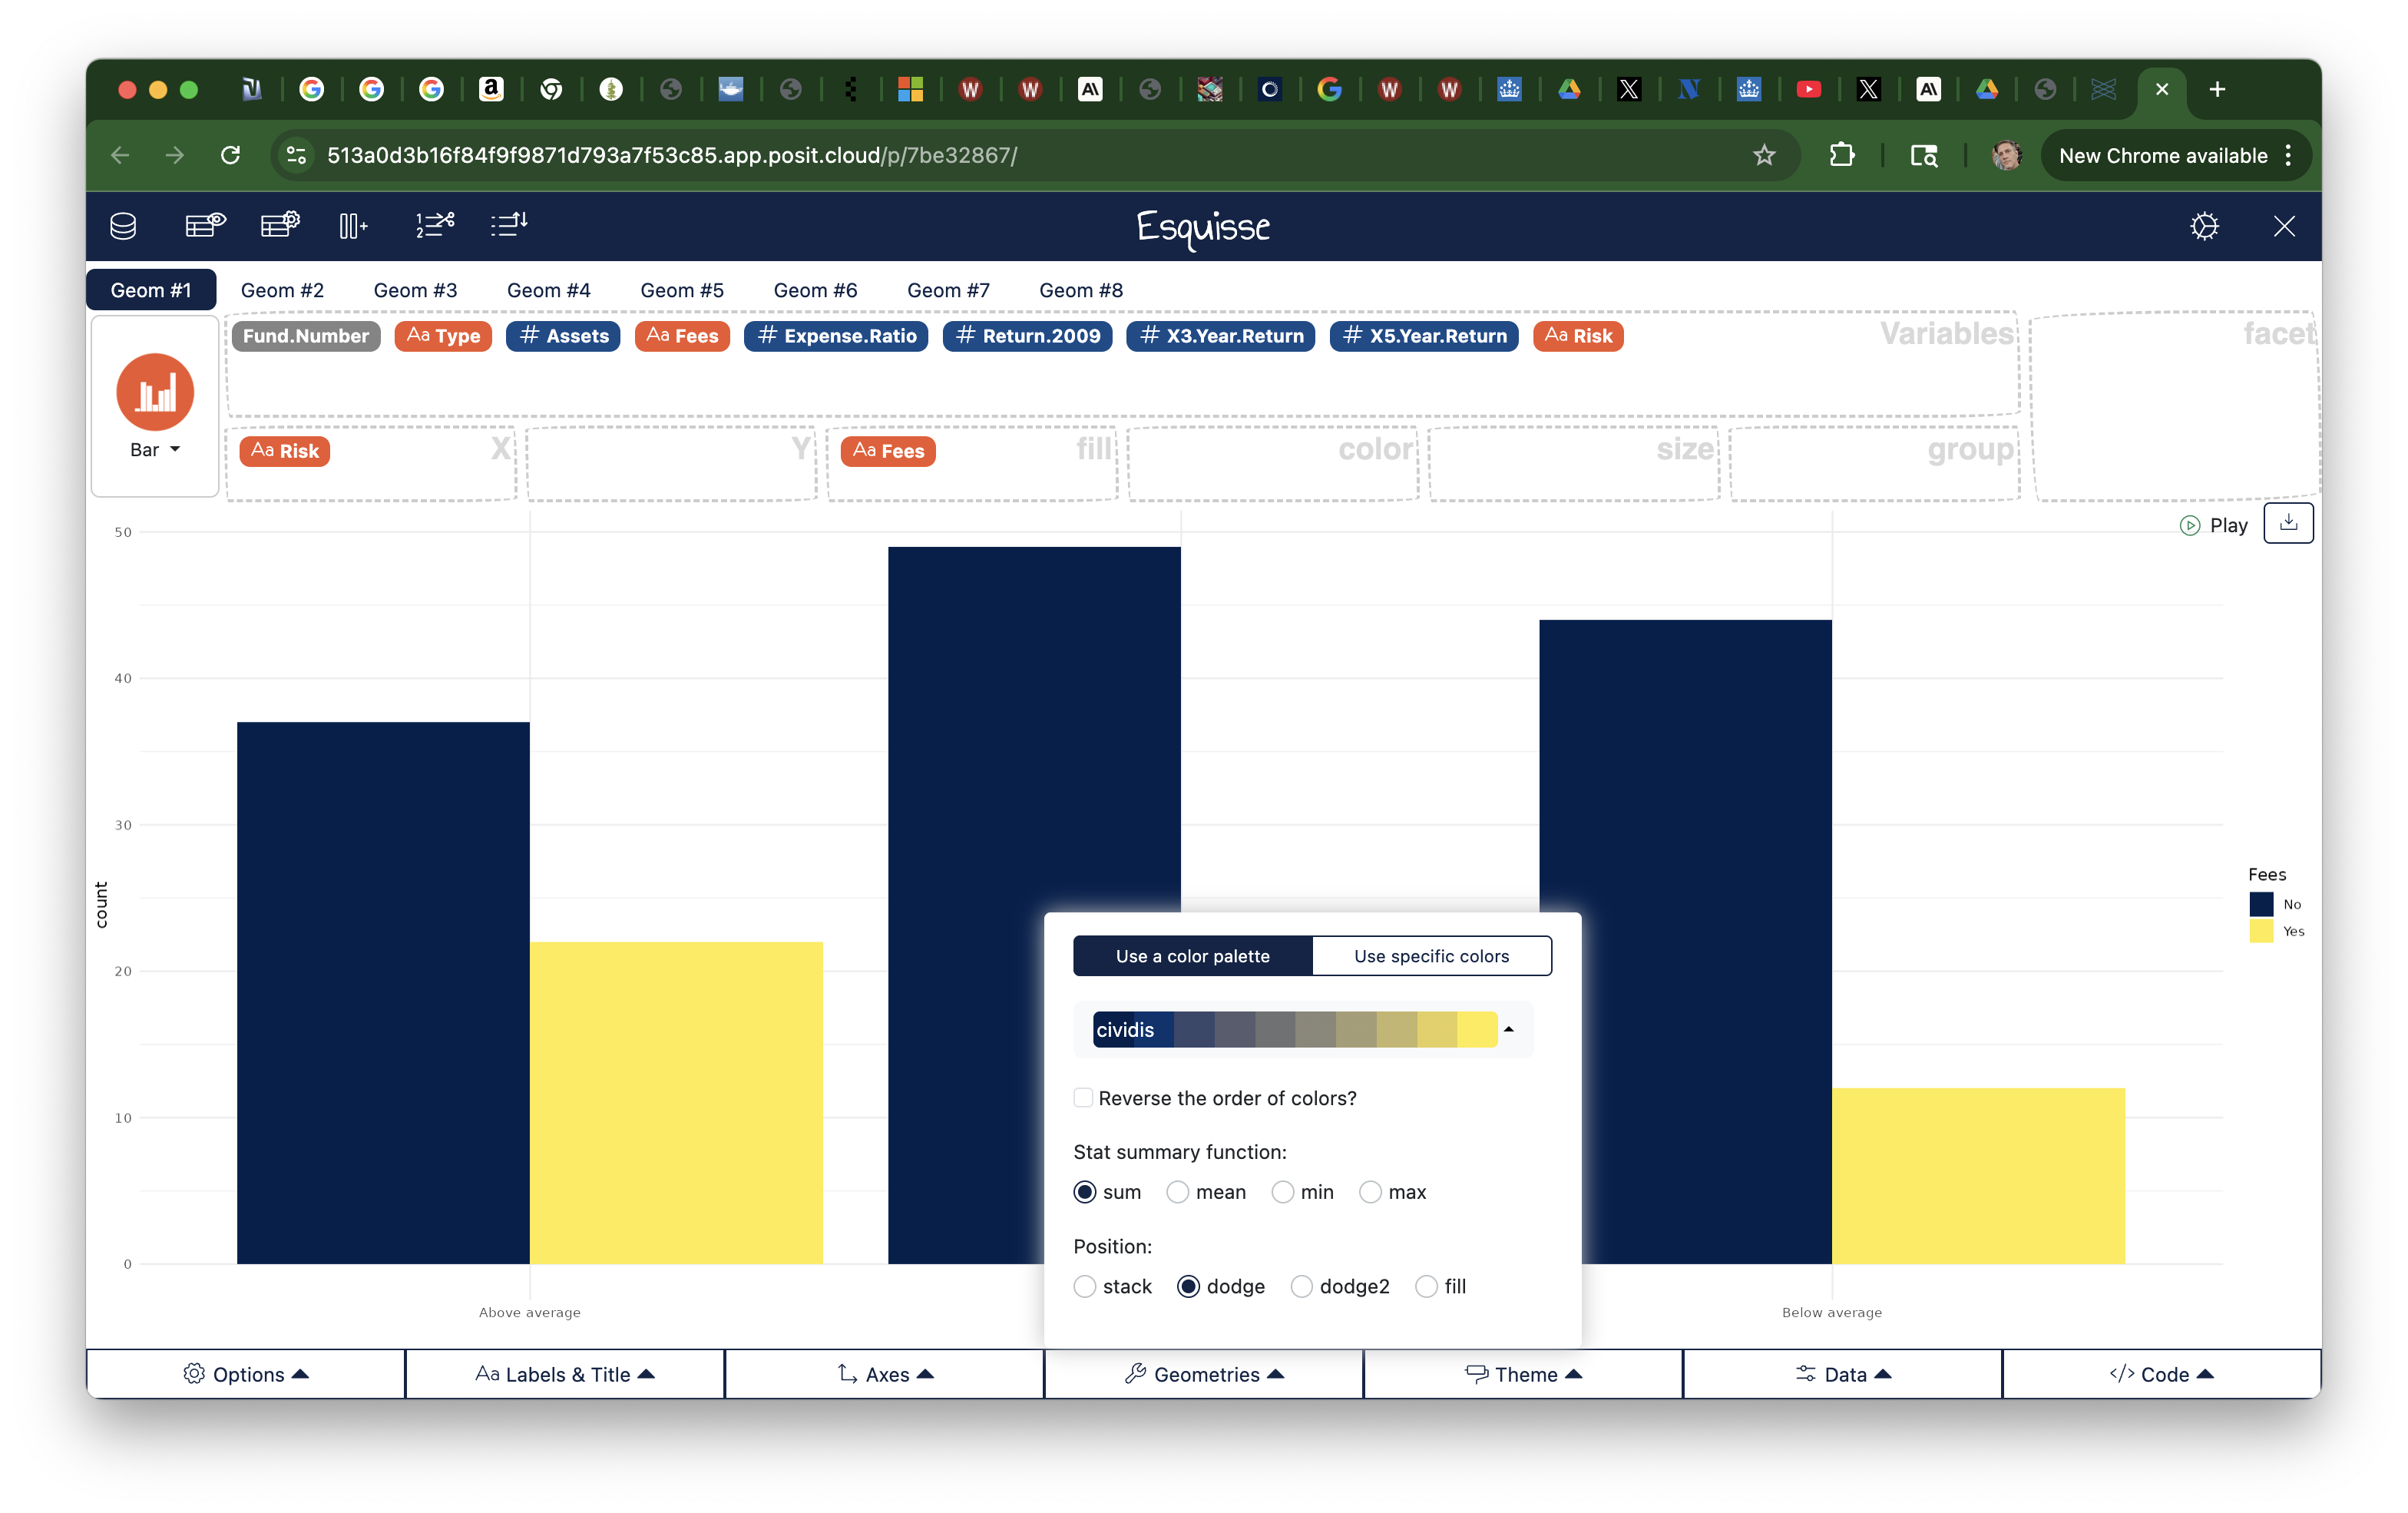Expand the Labels & Title panel
The width and height of the screenshot is (2408, 1513).
coord(564,1375)
